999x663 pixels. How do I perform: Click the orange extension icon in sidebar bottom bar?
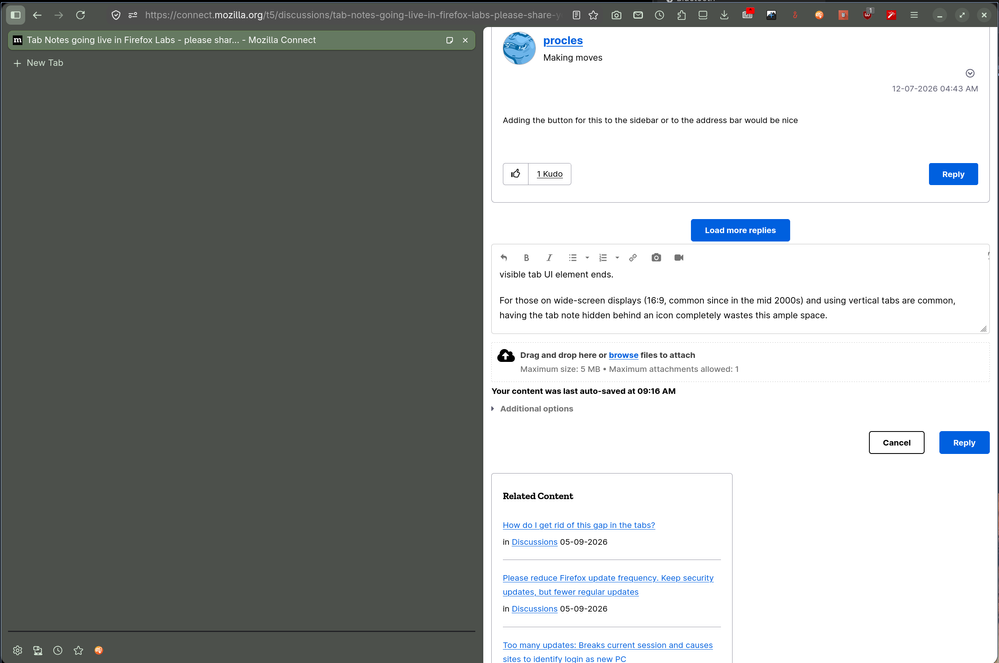[99, 650]
